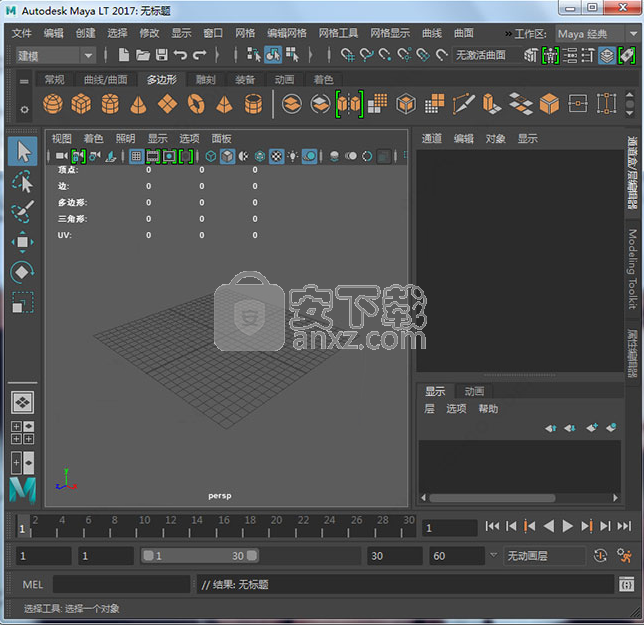This screenshot has width=644, height=626.
Task: Create a polygon cube from the shelf
Action: (x=81, y=104)
